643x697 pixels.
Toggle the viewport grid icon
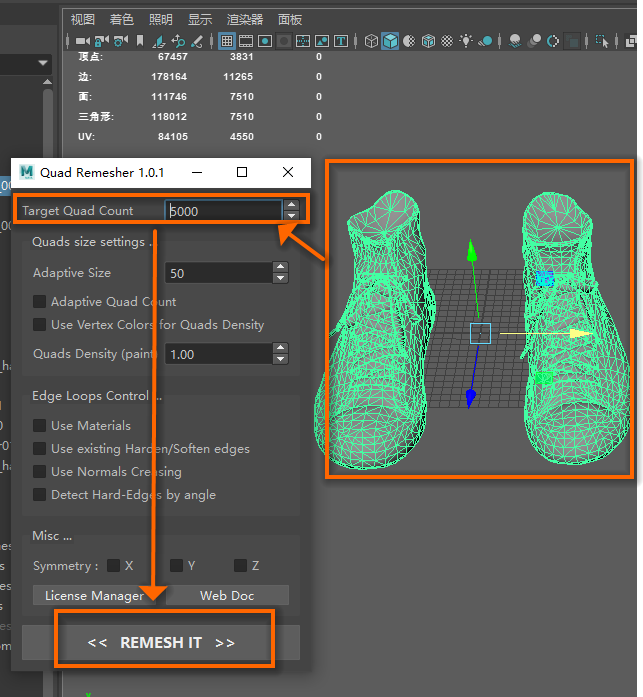(227, 41)
